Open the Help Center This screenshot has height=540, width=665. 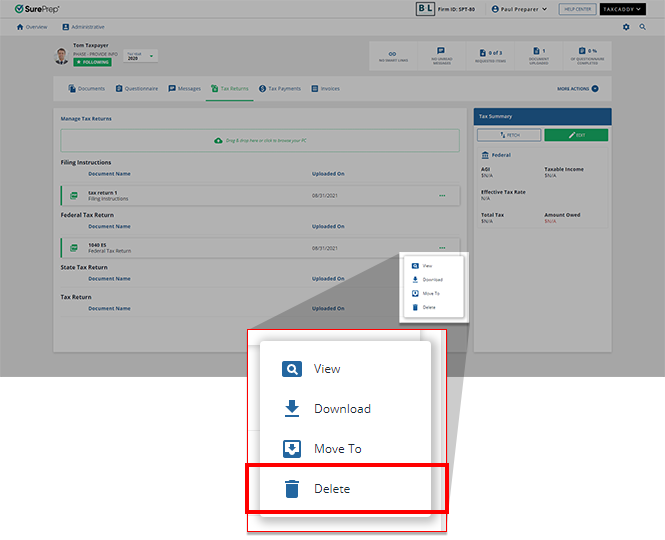click(x=577, y=9)
